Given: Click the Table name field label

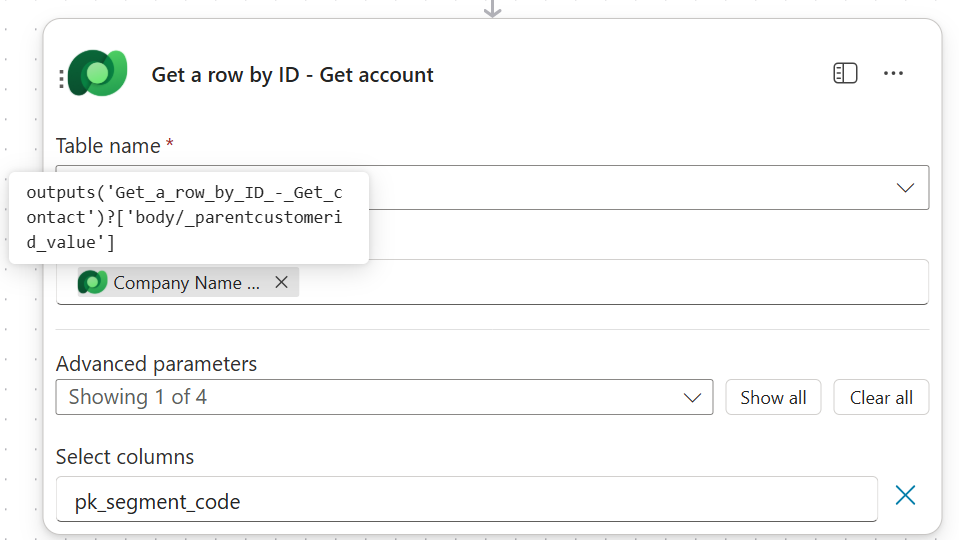Looking at the screenshot, I should click(x=108, y=146).
